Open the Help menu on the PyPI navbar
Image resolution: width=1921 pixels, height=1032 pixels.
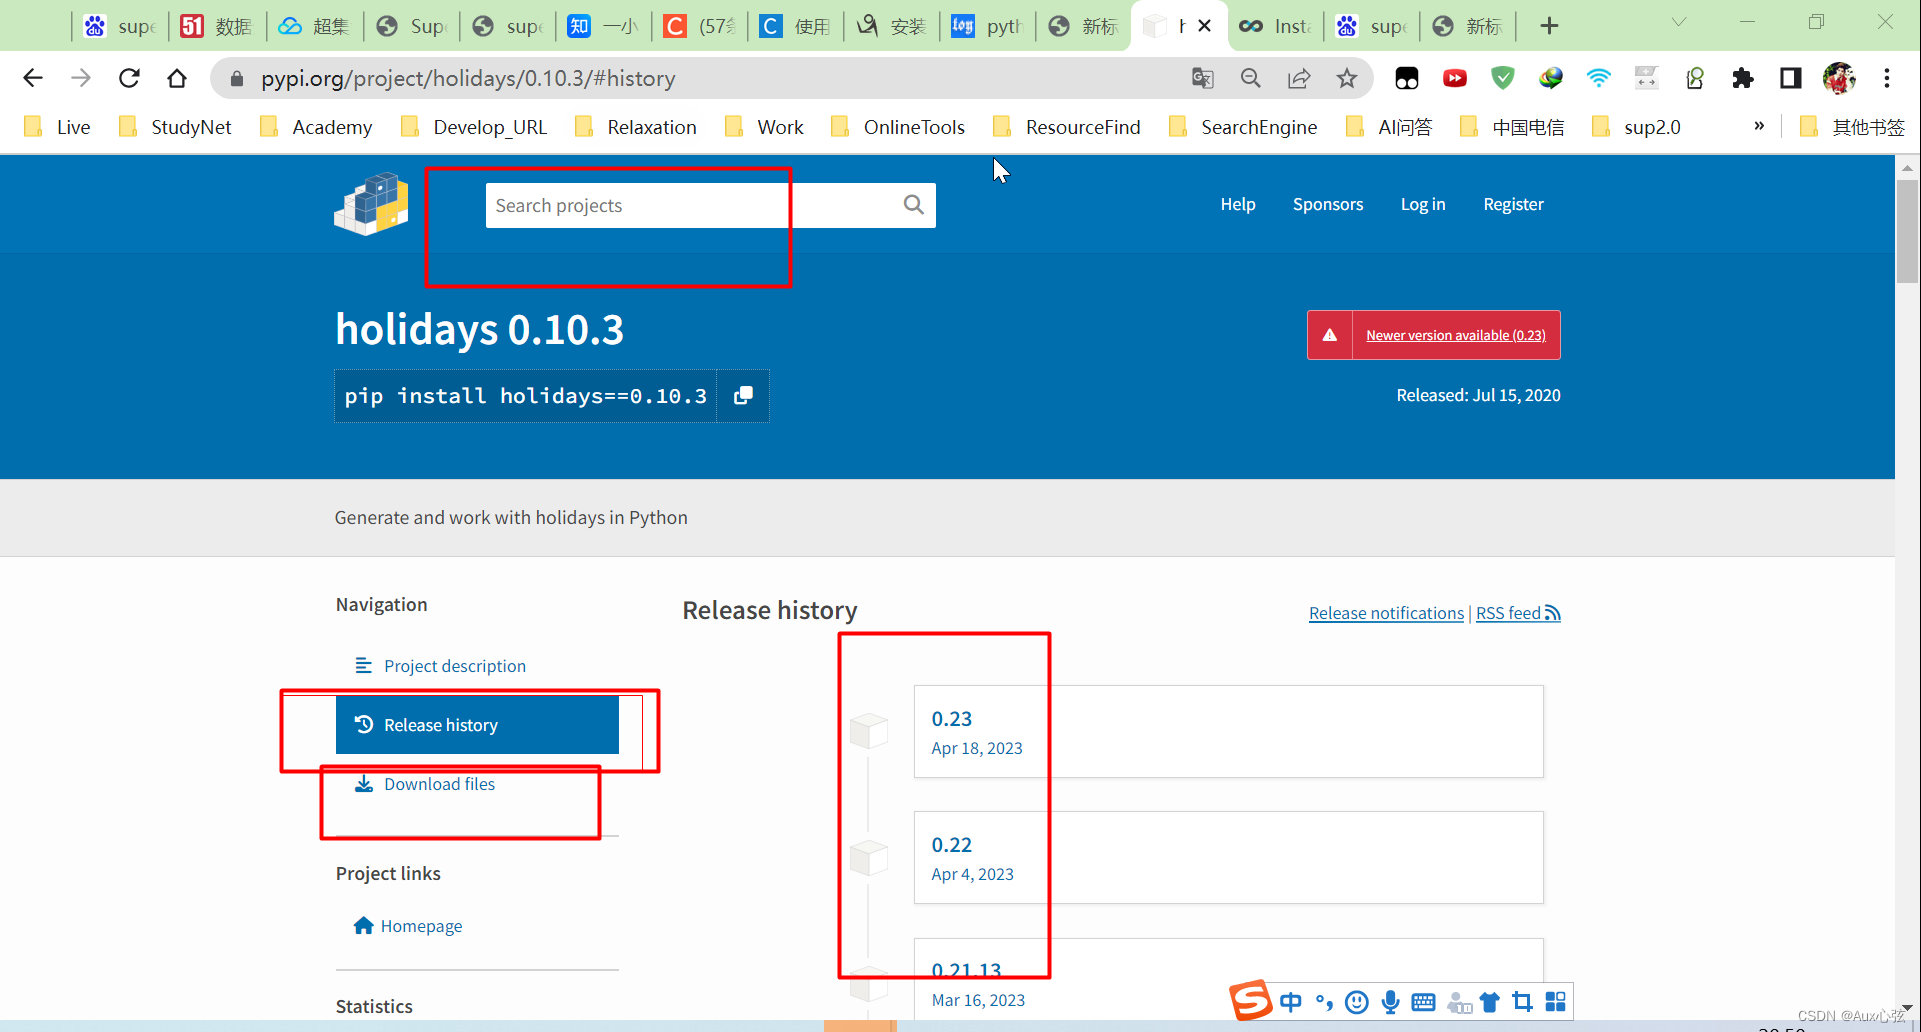point(1237,204)
